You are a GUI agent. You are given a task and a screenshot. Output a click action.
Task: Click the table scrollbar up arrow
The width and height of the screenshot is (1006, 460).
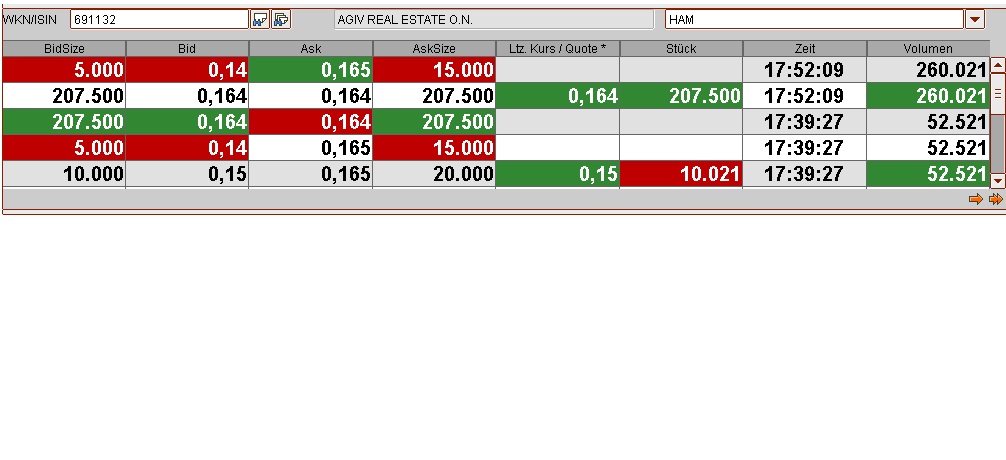click(x=998, y=65)
